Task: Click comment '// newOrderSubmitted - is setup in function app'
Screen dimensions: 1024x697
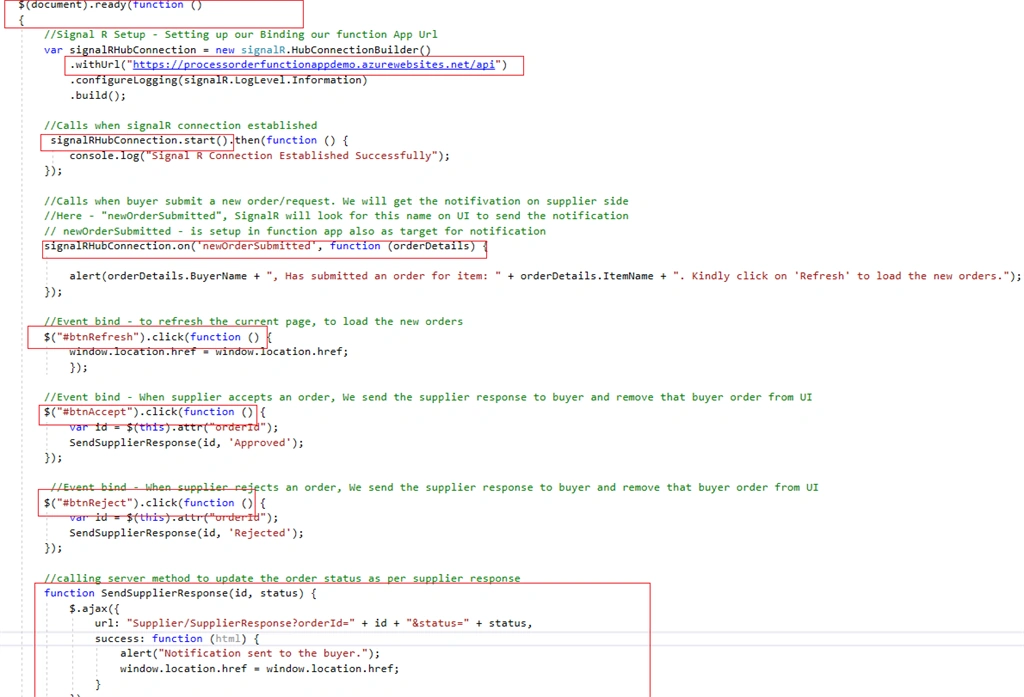Action: [x=295, y=231]
